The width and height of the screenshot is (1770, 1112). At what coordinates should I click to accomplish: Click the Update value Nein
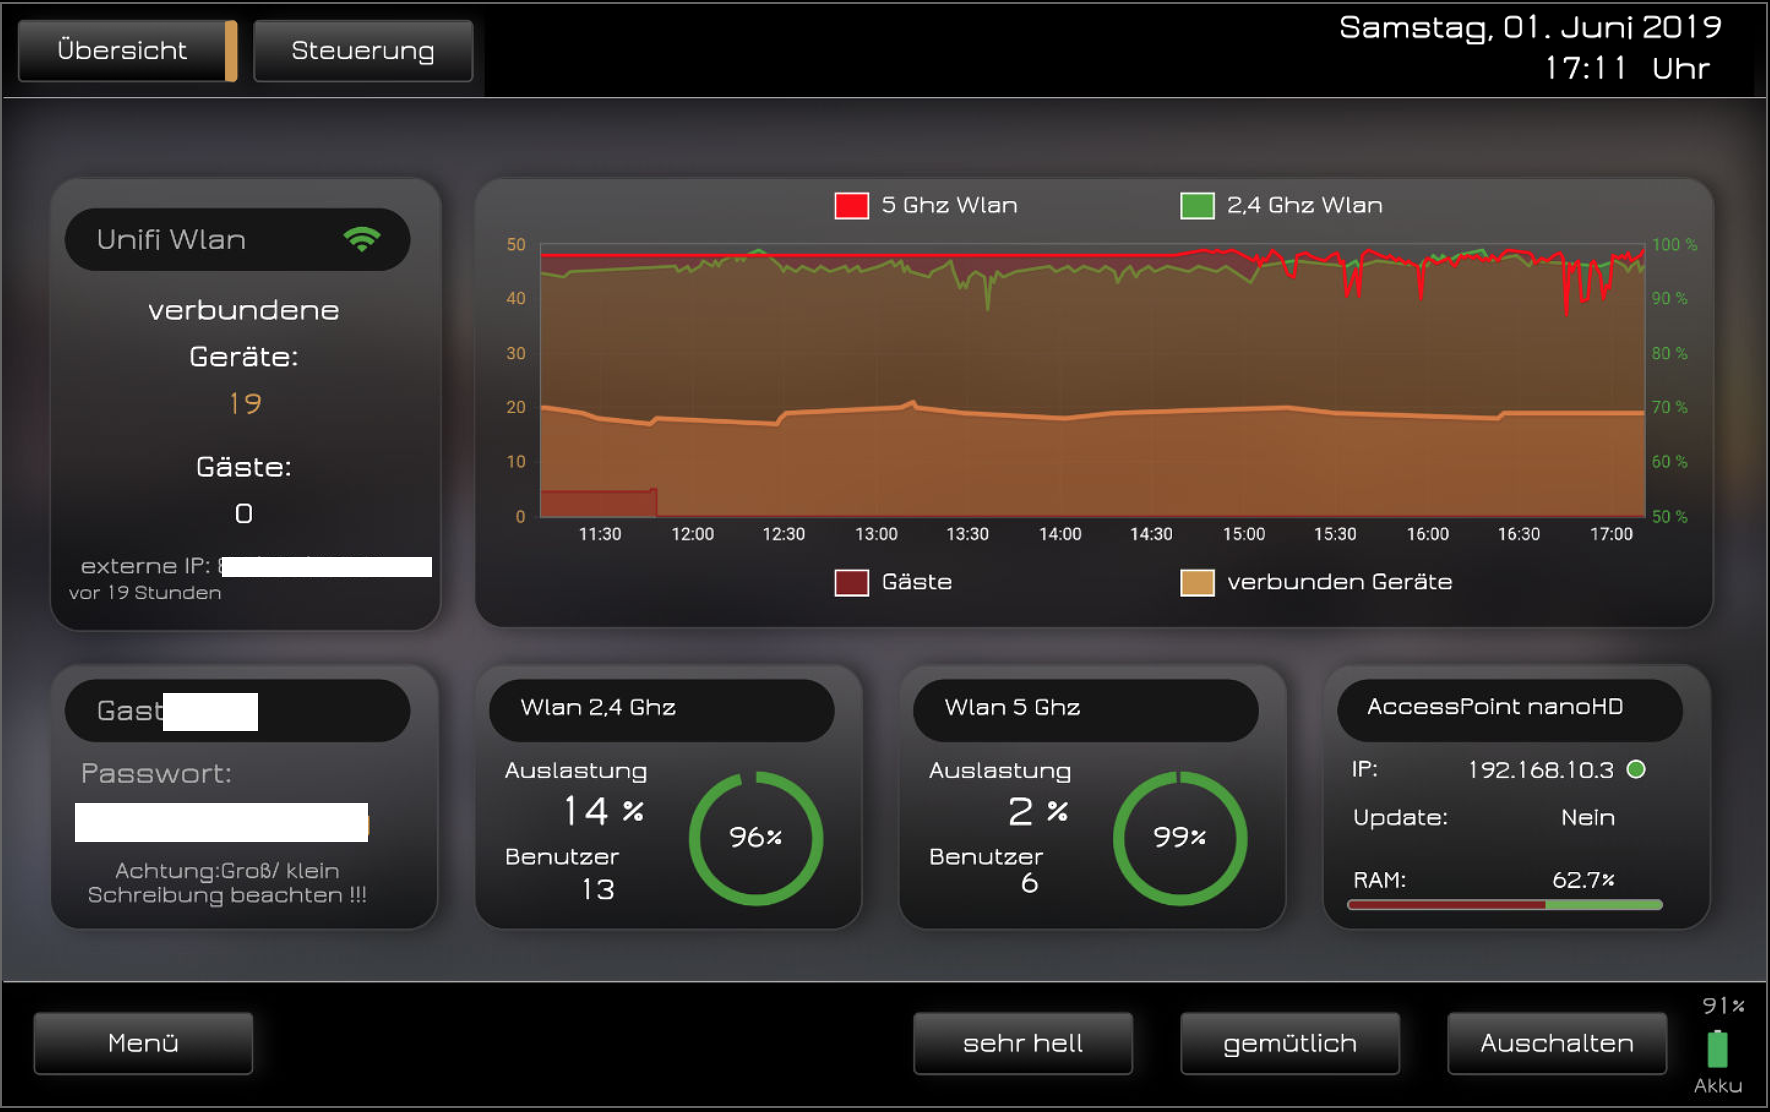point(1588,817)
